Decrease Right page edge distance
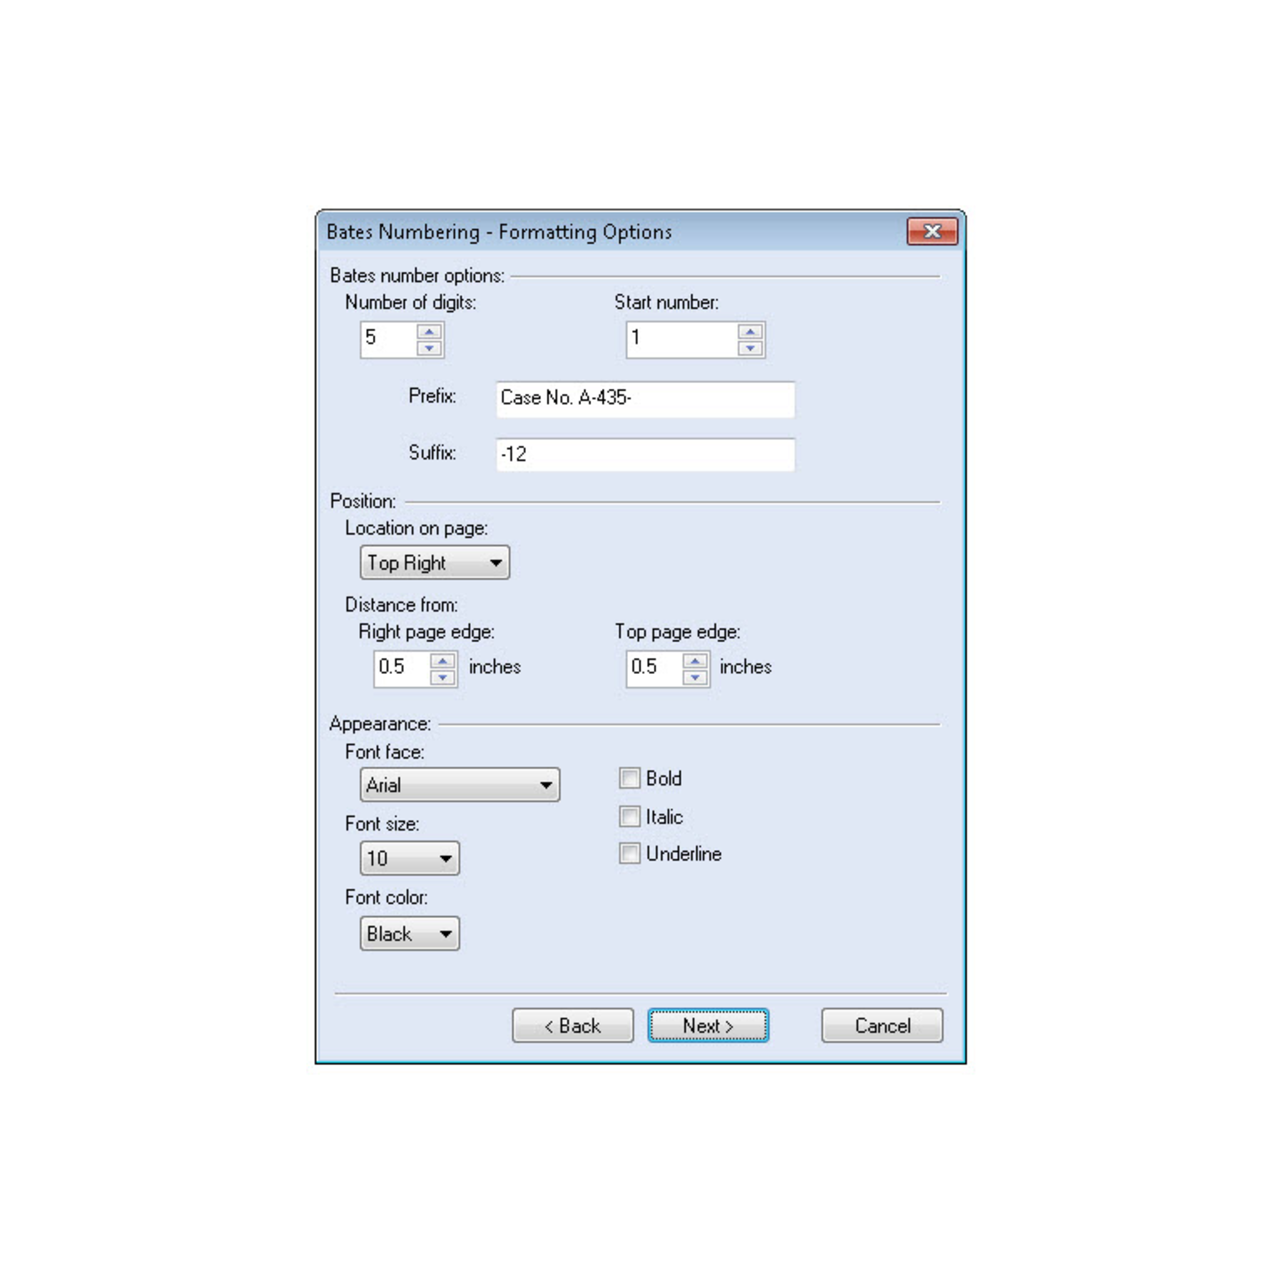 (442, 677)
